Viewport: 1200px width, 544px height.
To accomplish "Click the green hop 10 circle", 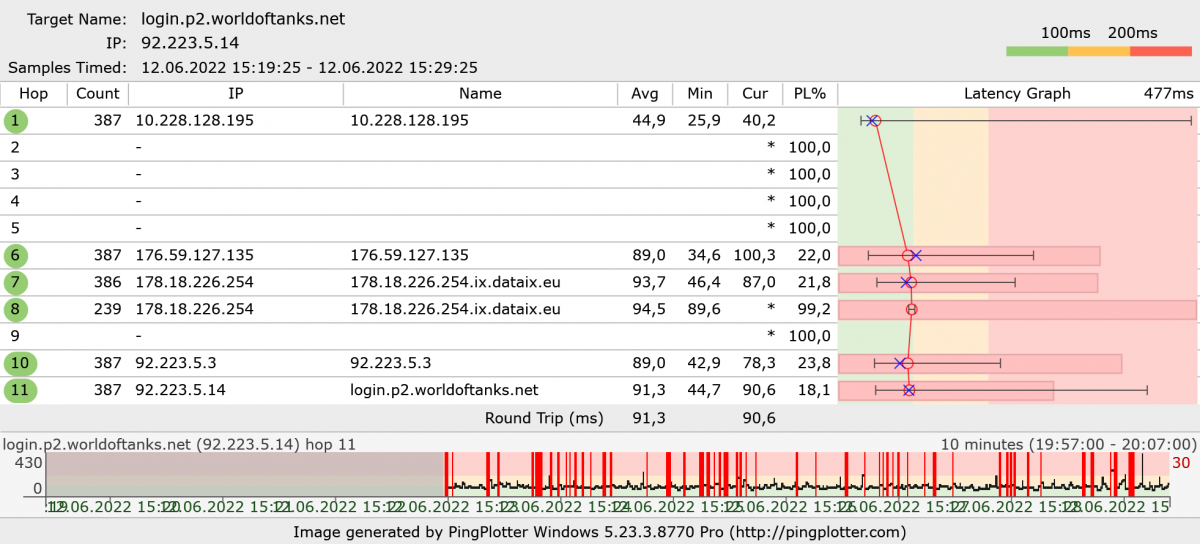I will (x=20, y=364).
